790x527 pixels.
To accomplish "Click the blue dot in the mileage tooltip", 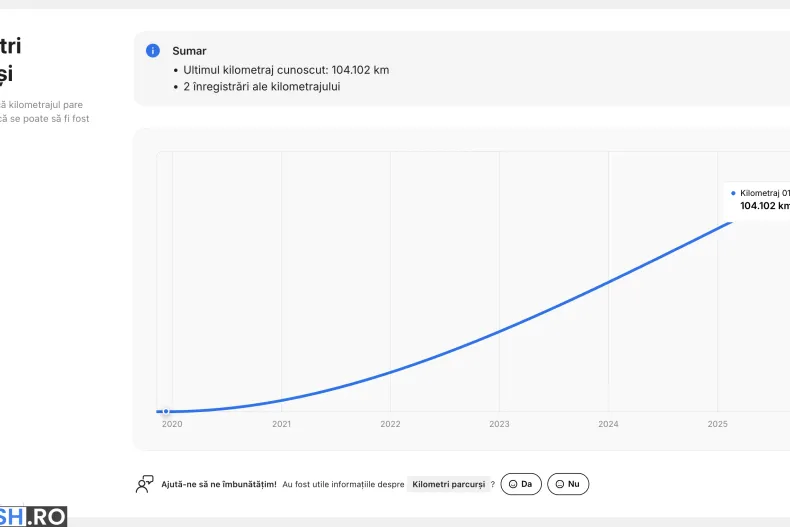I will pos(733,193).
